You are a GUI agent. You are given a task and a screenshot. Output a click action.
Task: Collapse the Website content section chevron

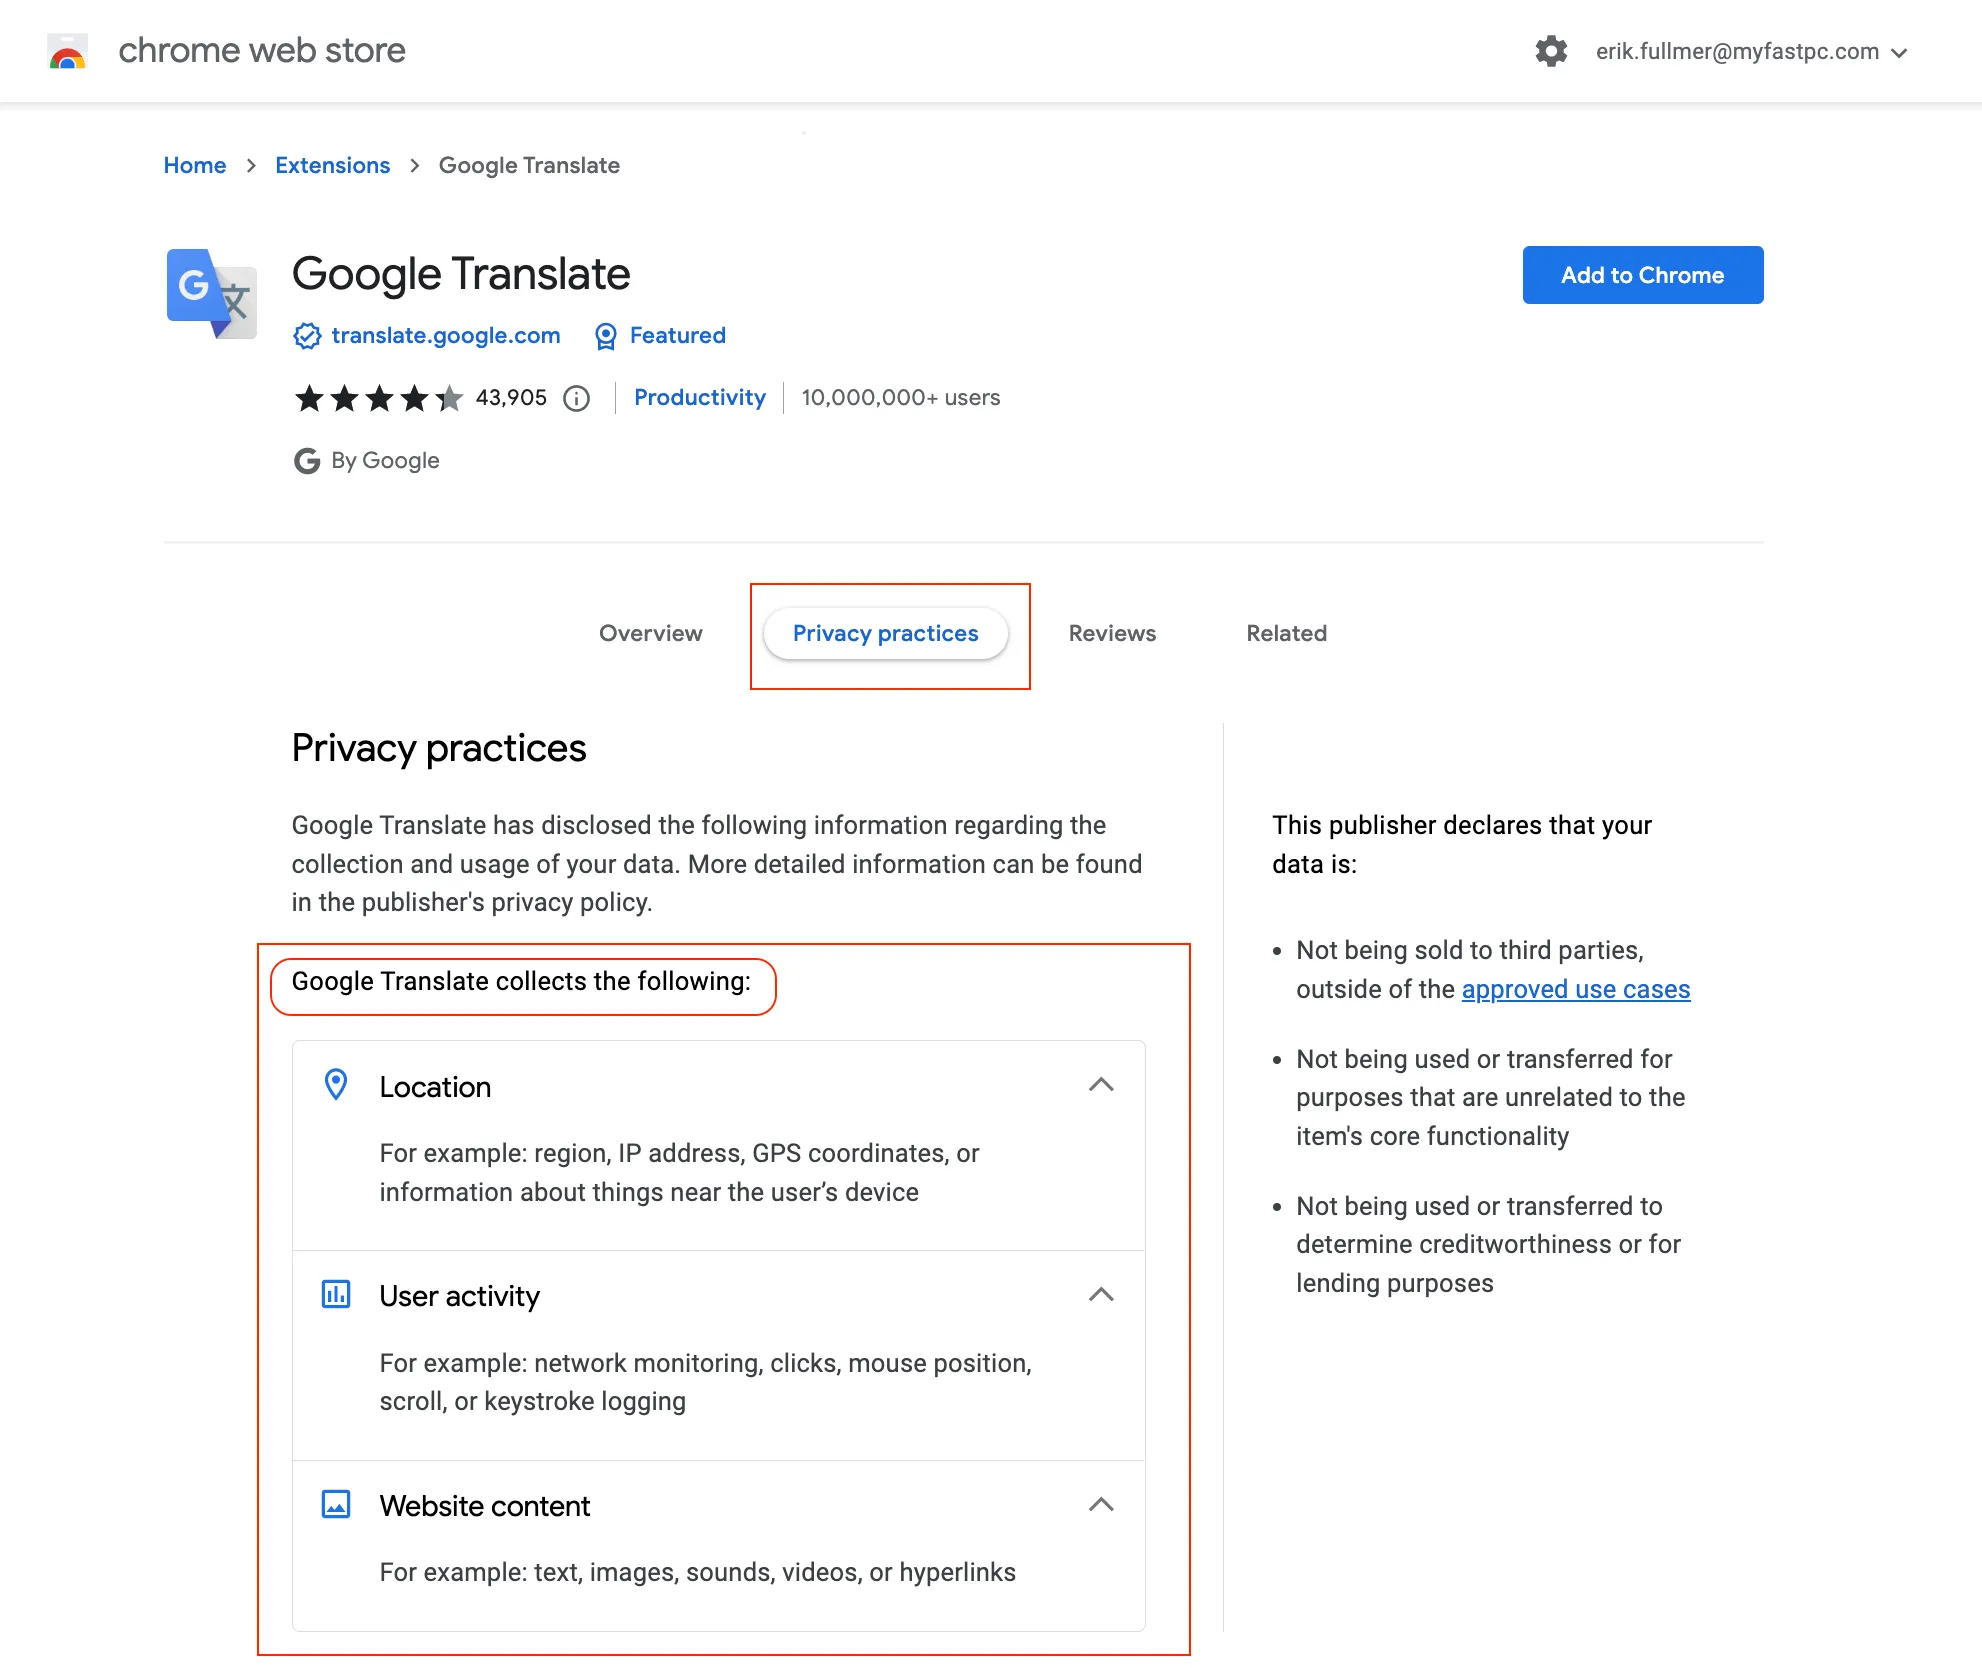coord(1101,1505)
